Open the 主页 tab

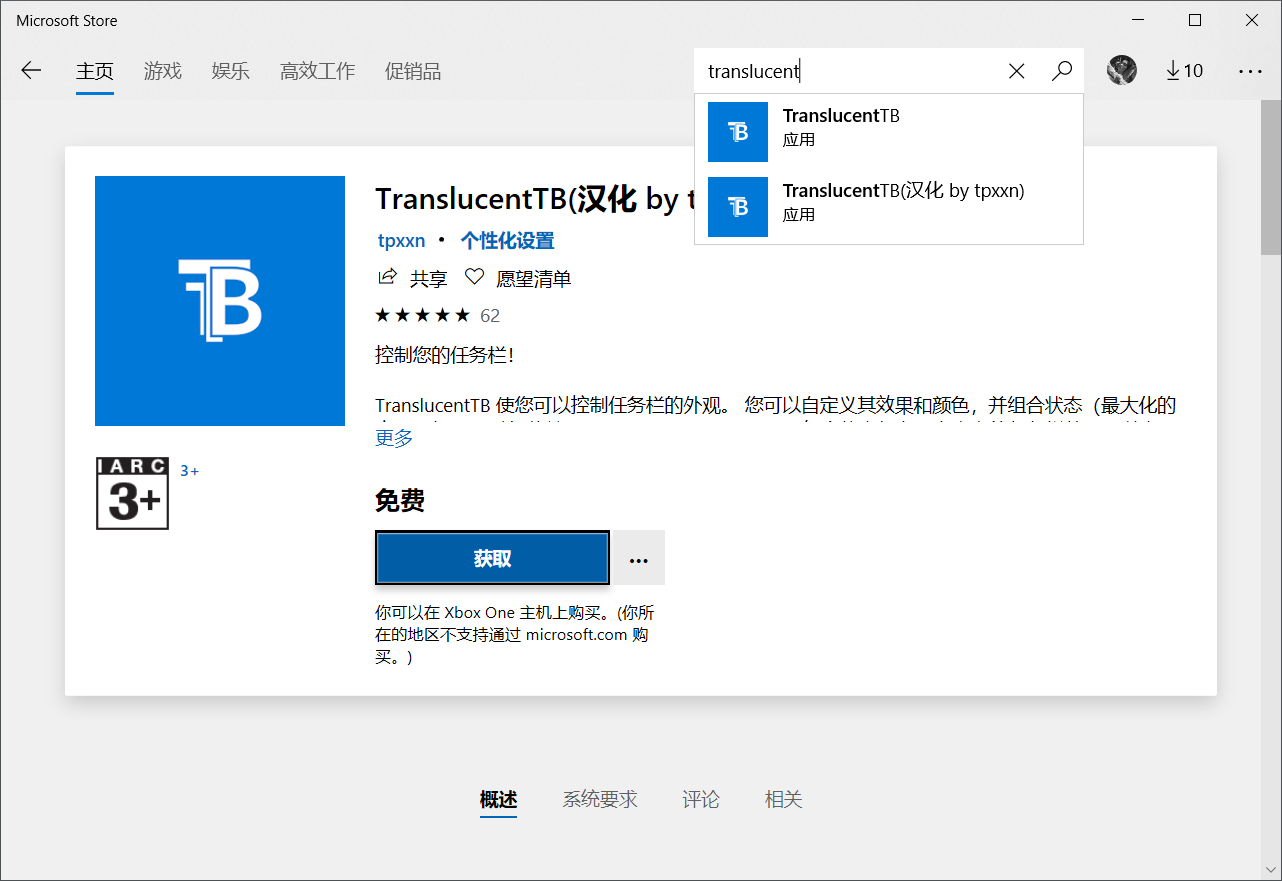[x=95, y=71]
